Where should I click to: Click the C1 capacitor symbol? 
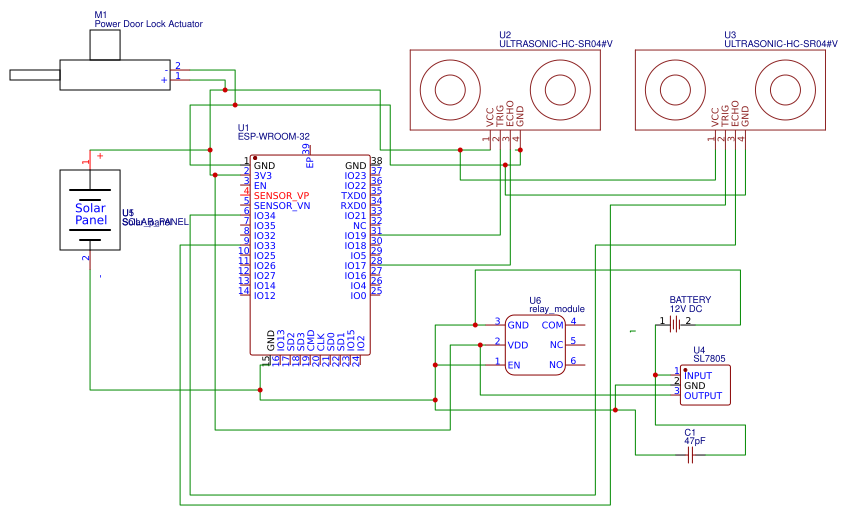pyautogui.click(x=690, y=456)
